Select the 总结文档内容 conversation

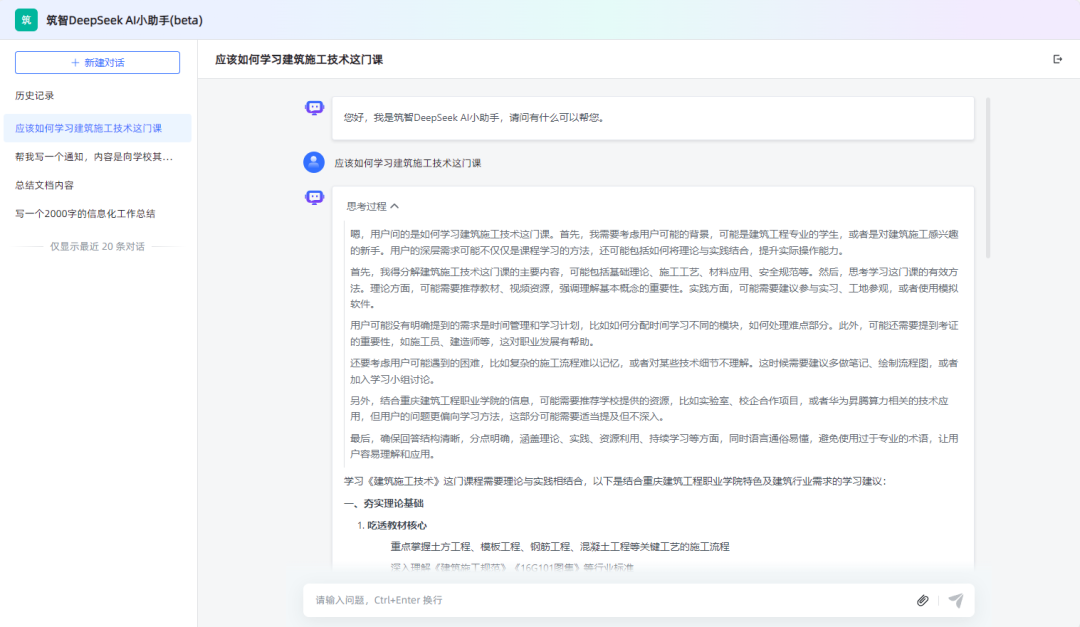tap(44, 185)
